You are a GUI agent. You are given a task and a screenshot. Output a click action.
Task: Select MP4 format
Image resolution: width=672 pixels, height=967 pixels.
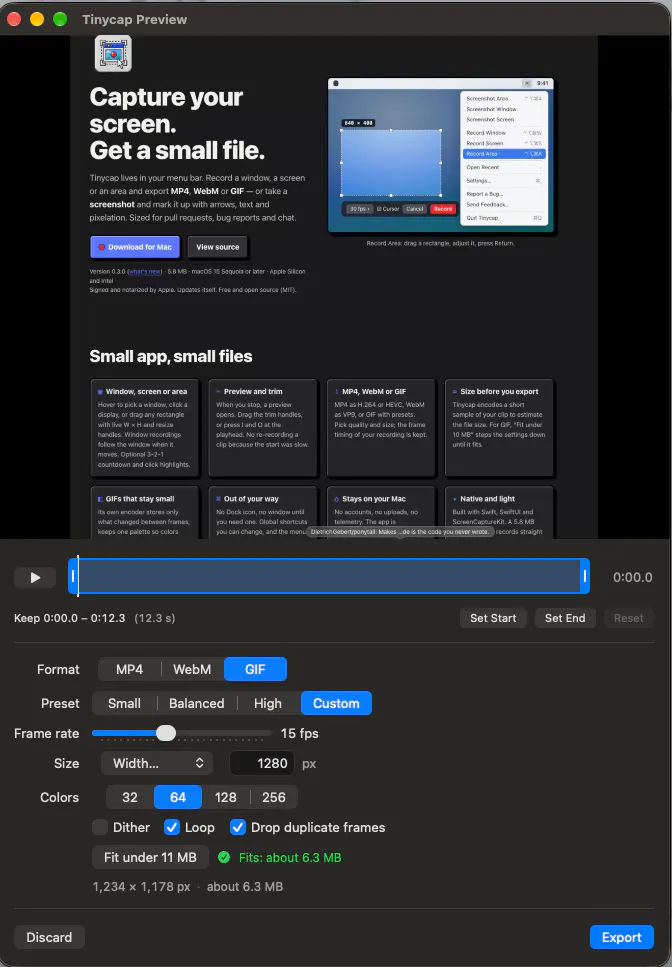[129, 669]
